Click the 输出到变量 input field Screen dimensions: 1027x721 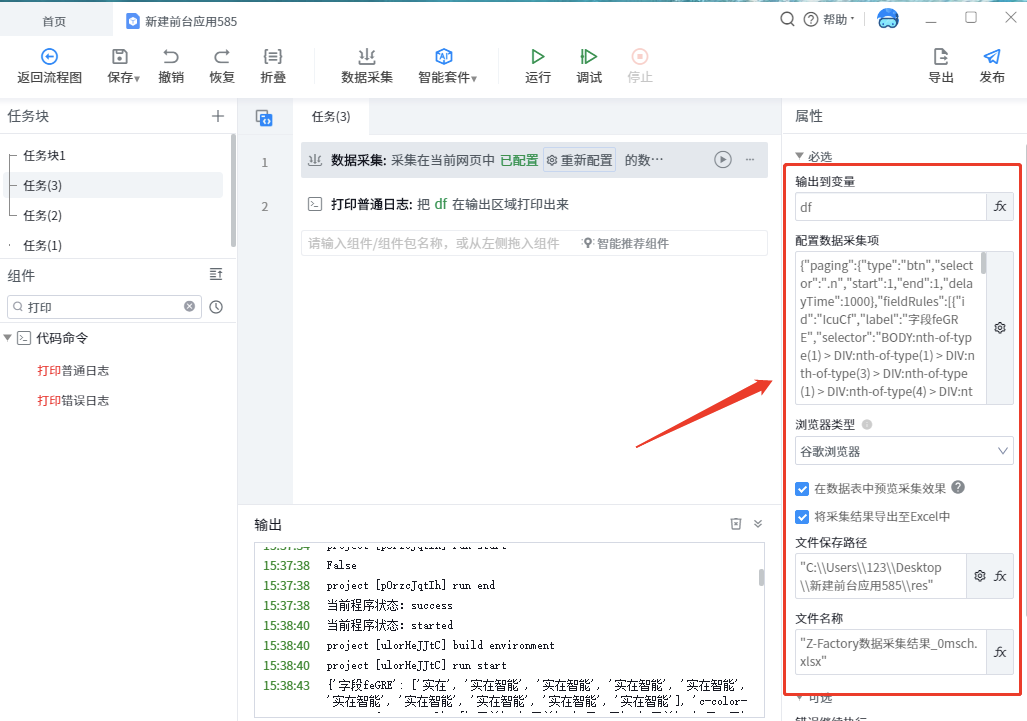(889, 207)
